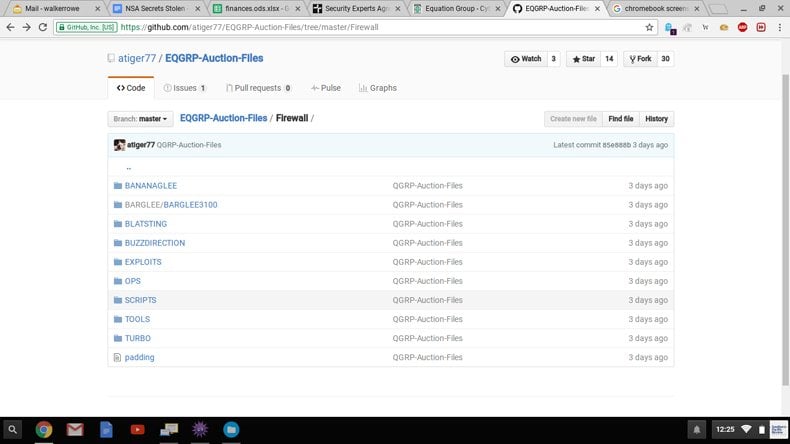Open the padding file

click(140, 357)
